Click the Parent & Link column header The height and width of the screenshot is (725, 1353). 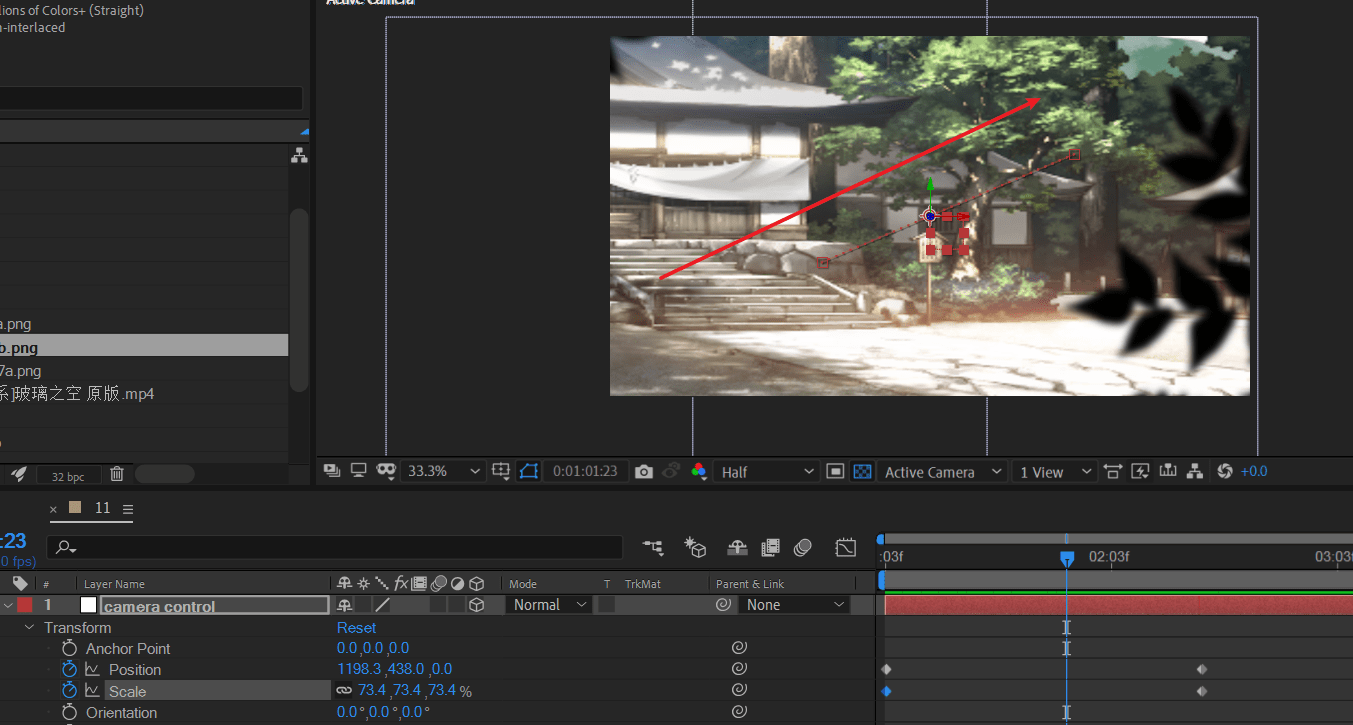click(750, 583)
